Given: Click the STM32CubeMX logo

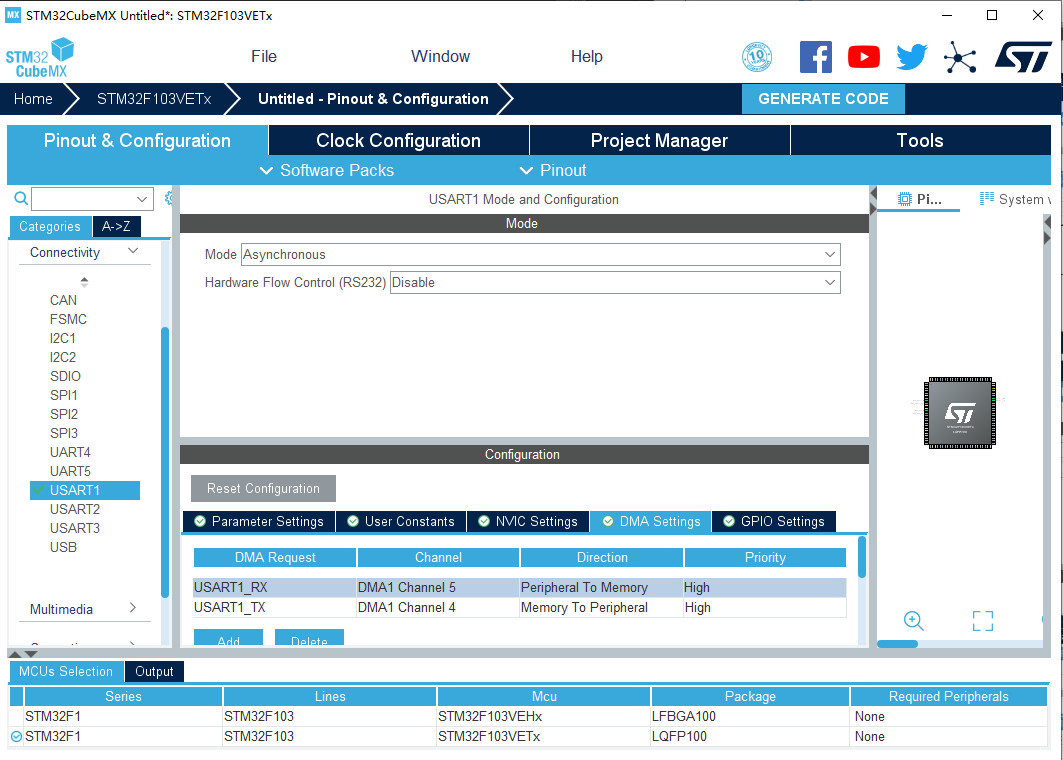Looking at the screenshot, I should [x=40, y=58].
